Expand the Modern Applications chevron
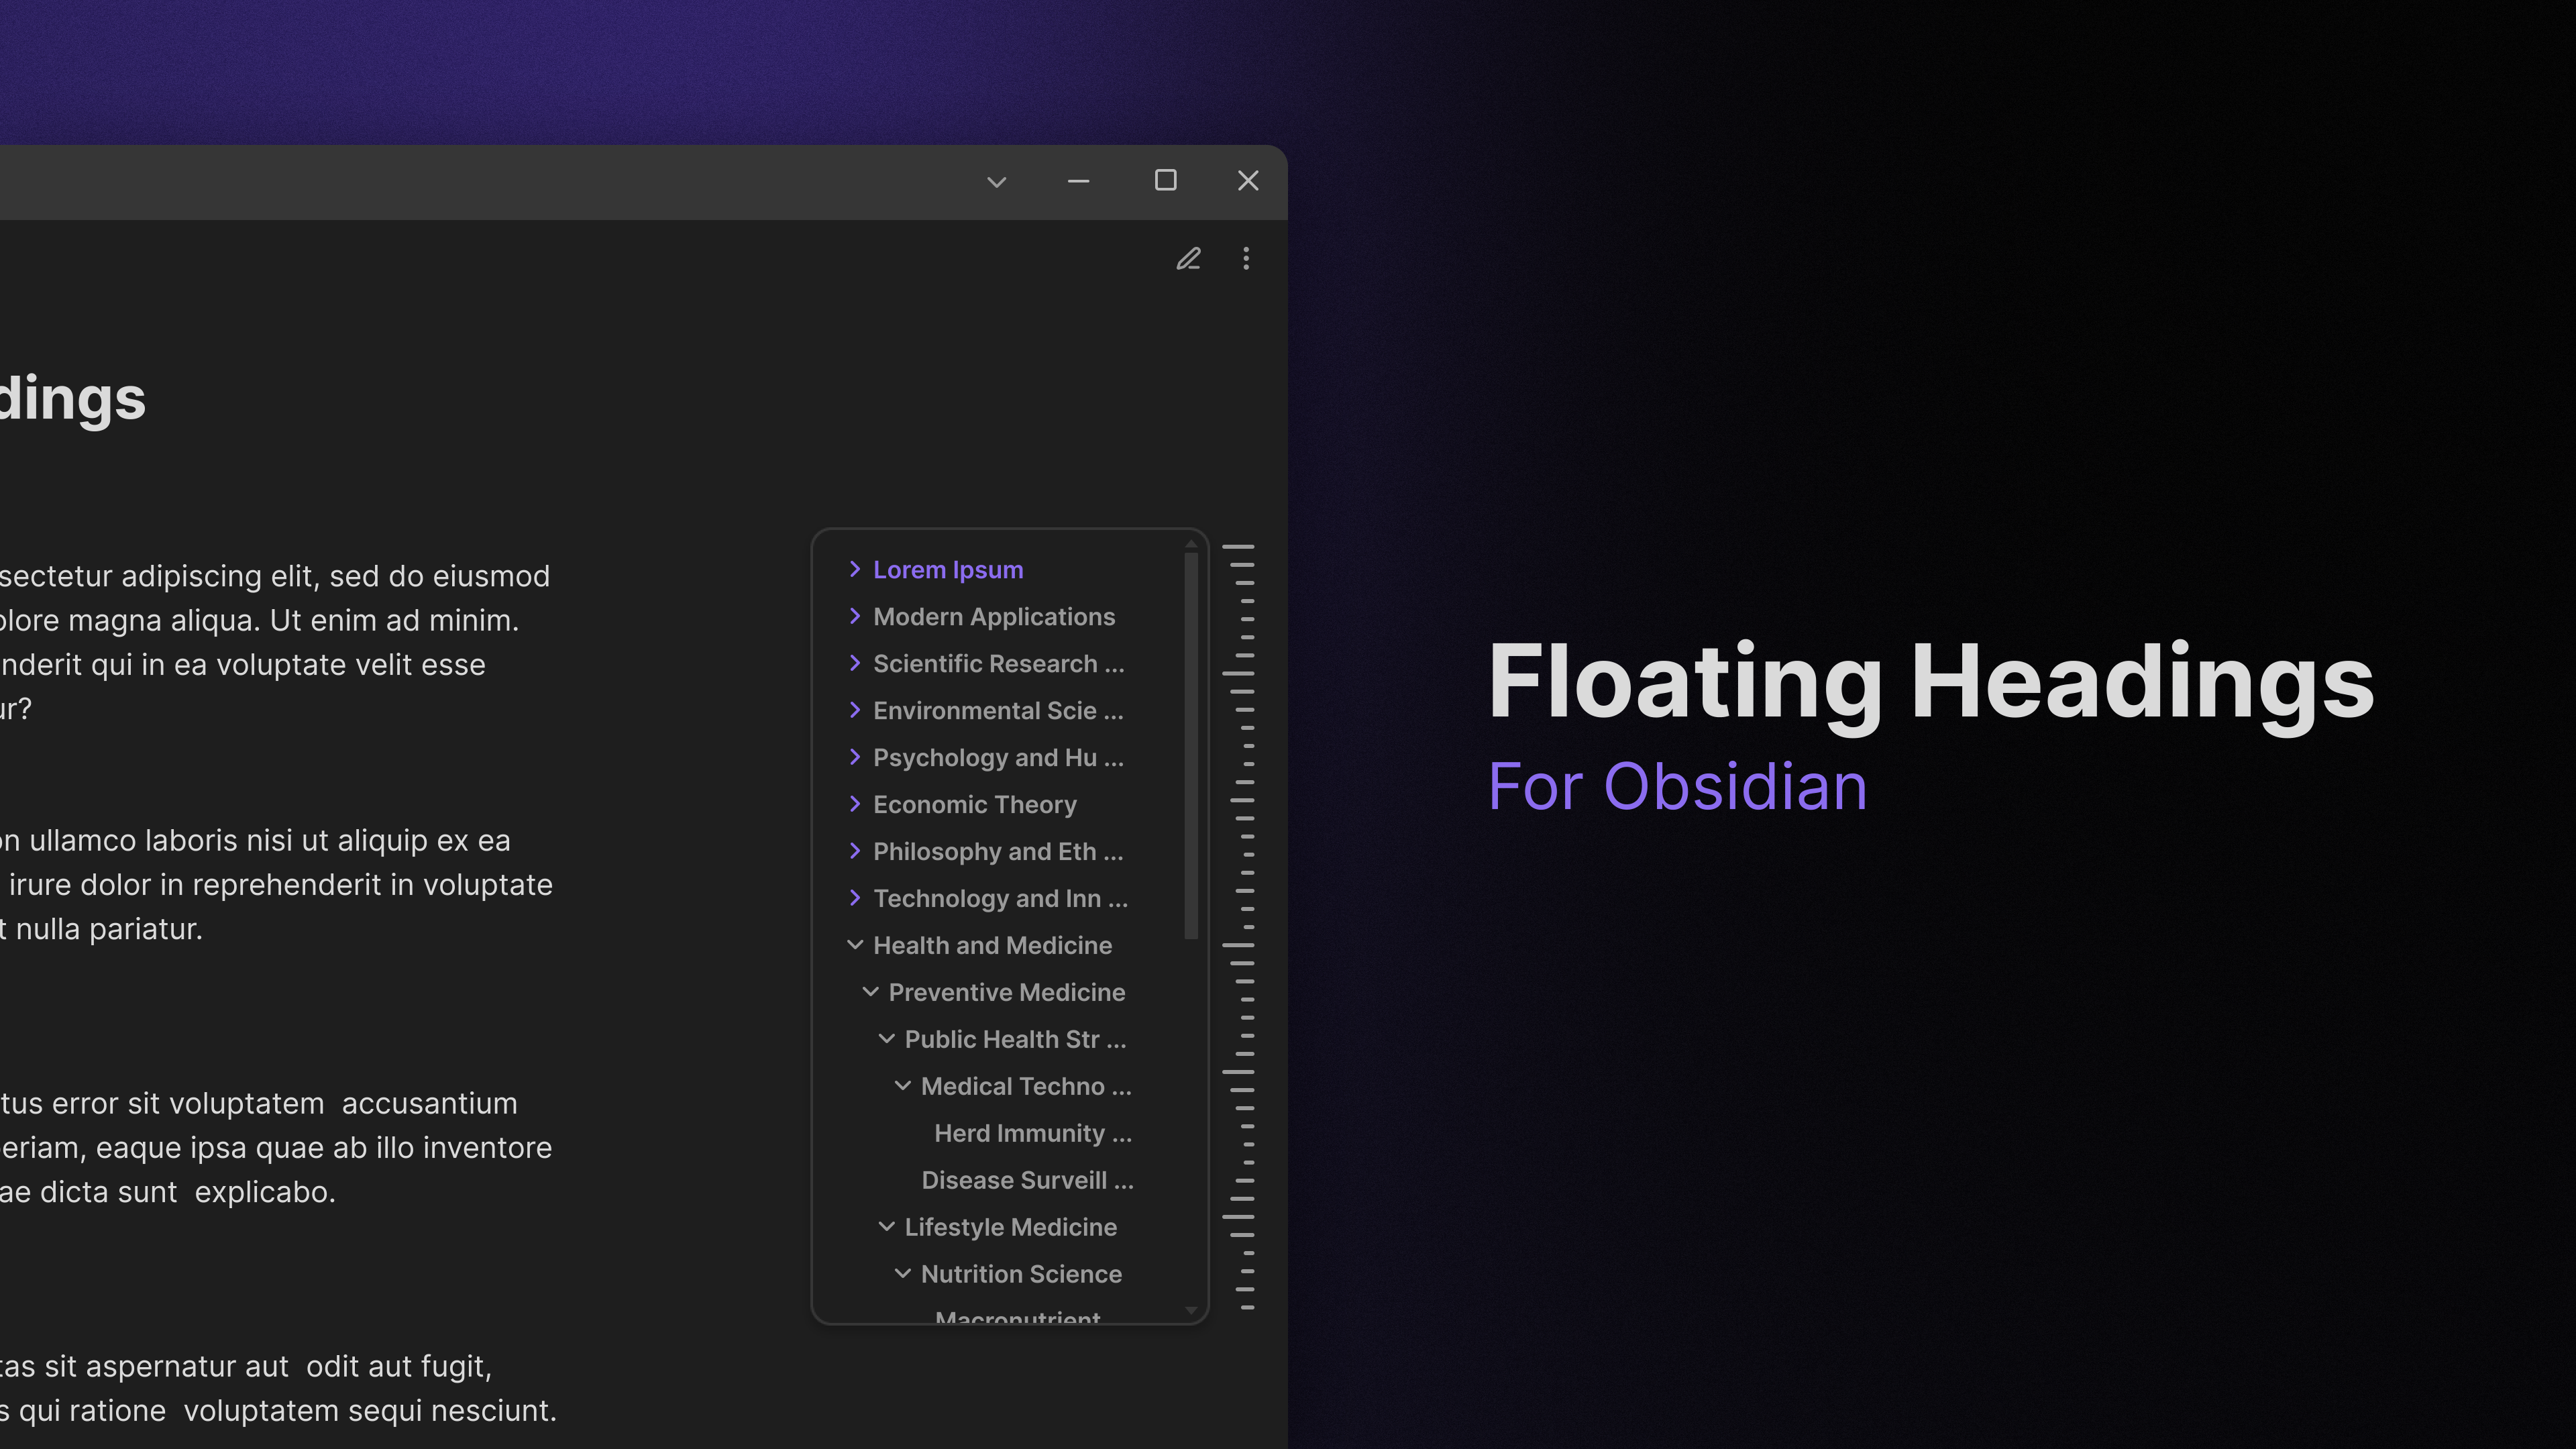The height and width of the screenshot is (1449, 2576). [855, 616]
